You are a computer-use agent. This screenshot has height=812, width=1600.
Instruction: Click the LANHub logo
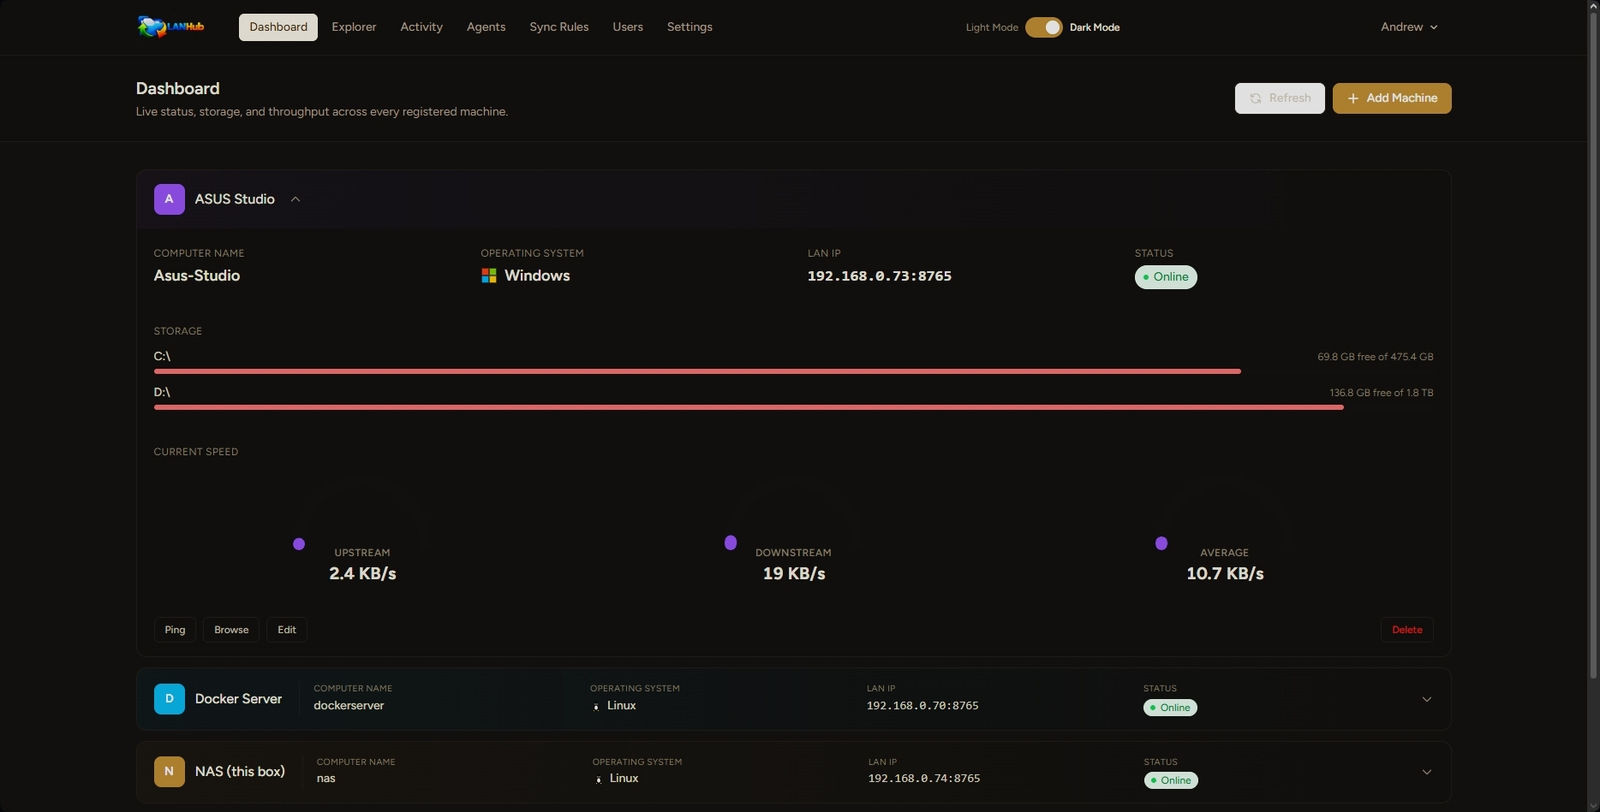click(x=171, y=27)
